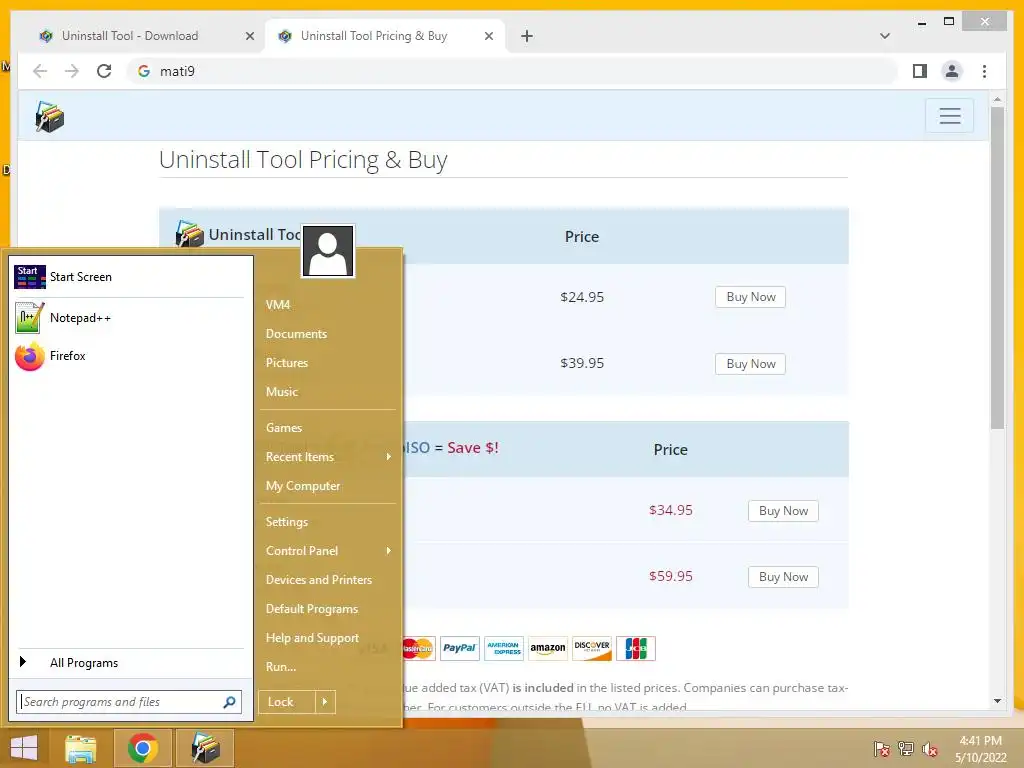Screen dimensions: 1024x768
Task: Click the Action Center flag tray icon
Action: tap(881, 749)
